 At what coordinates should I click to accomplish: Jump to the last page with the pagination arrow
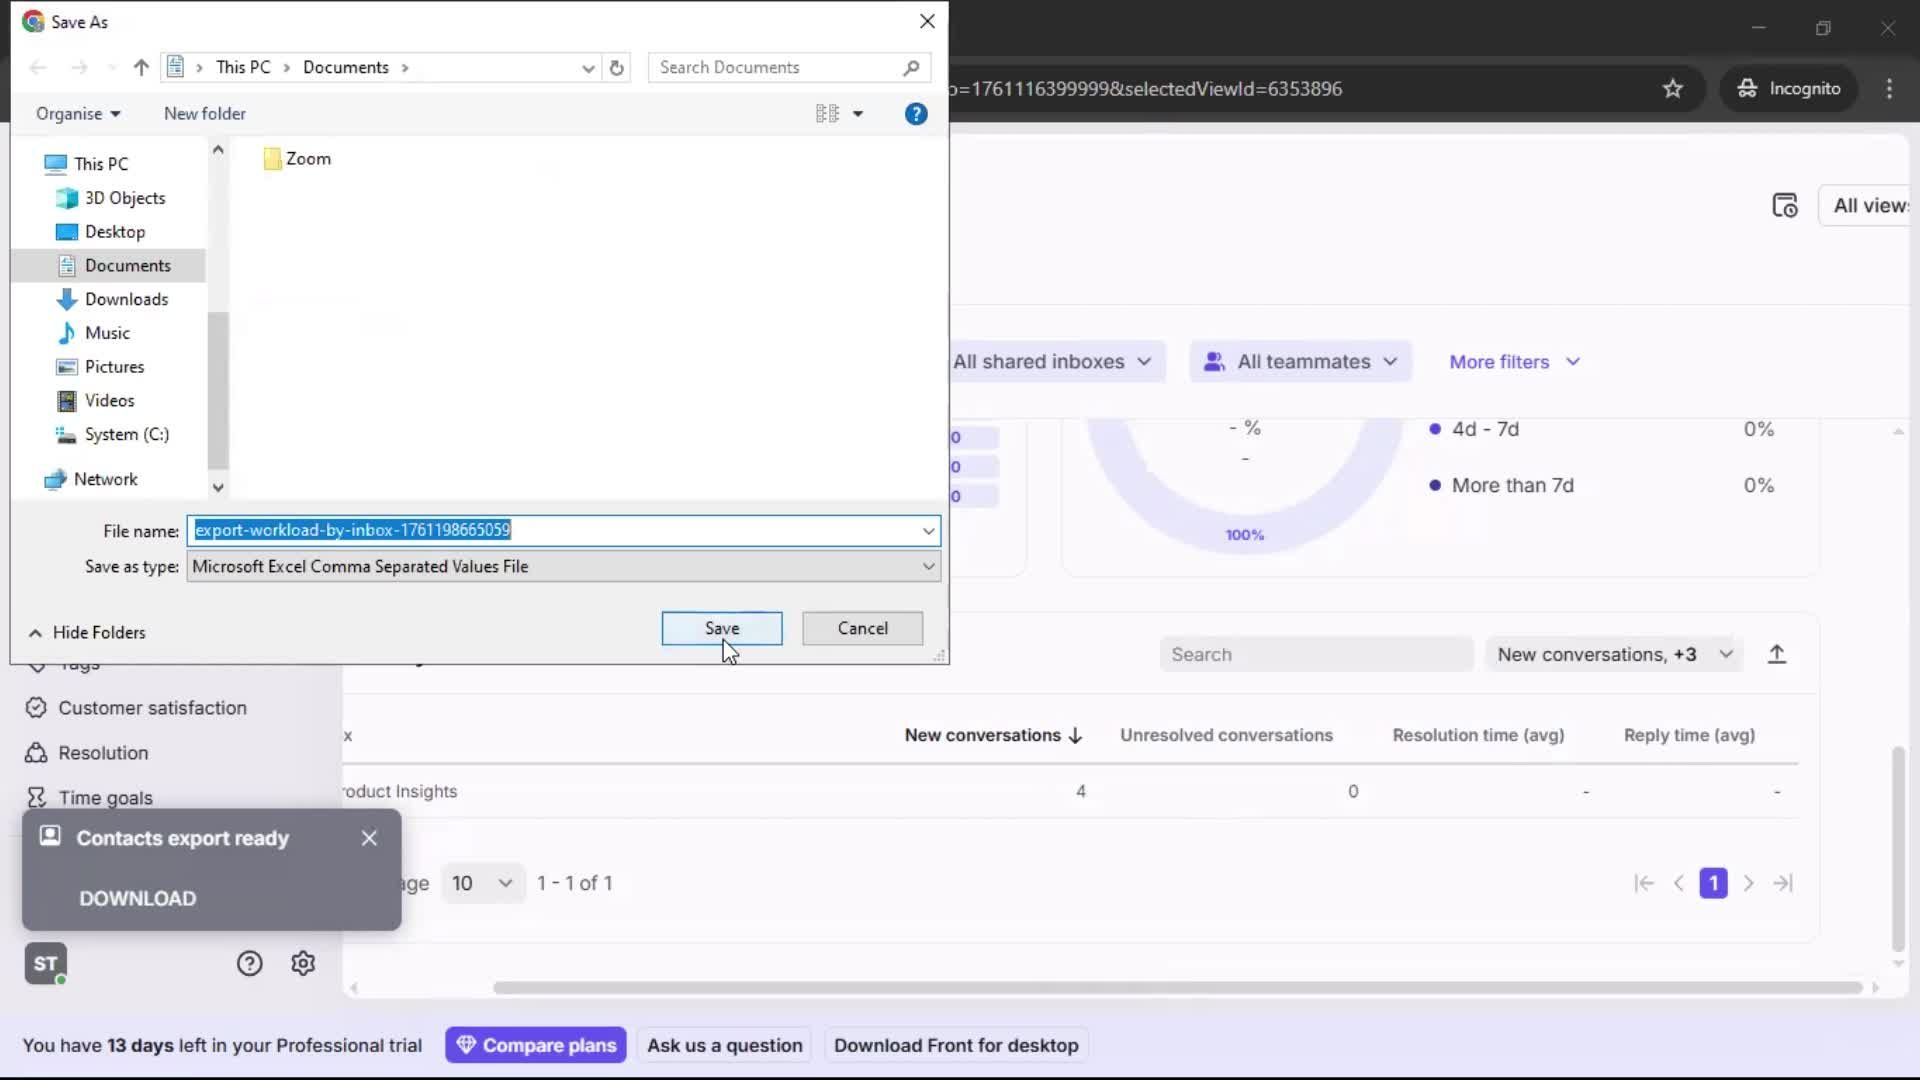point(1784,883)
